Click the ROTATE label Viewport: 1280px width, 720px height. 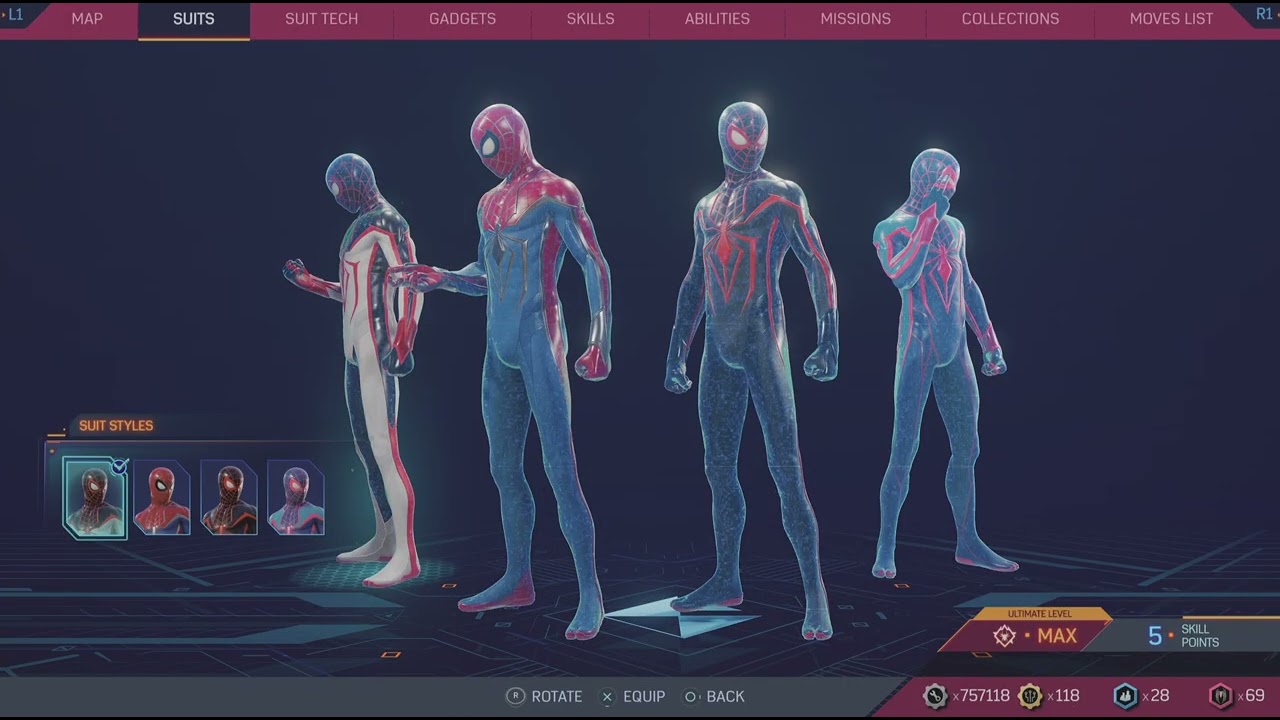[557, 696]
